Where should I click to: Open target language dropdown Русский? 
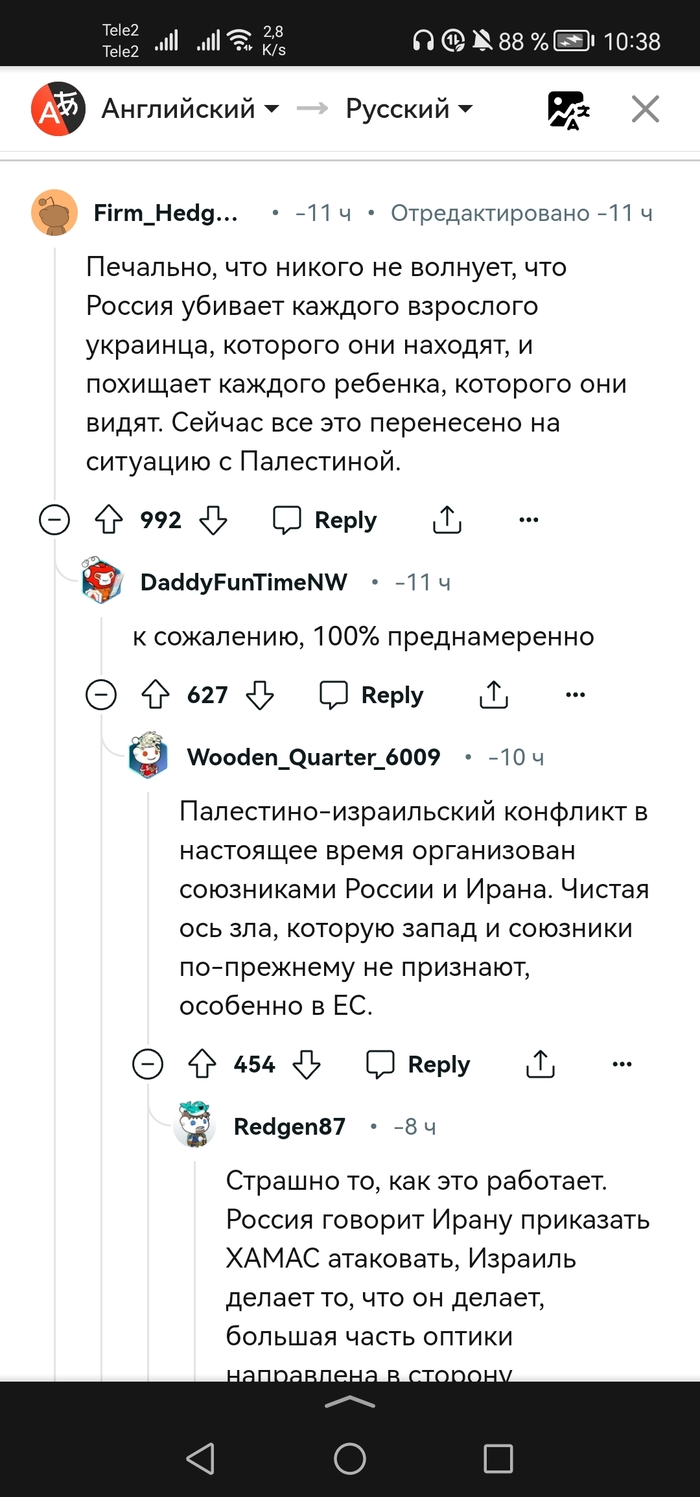tap(409, 109)
